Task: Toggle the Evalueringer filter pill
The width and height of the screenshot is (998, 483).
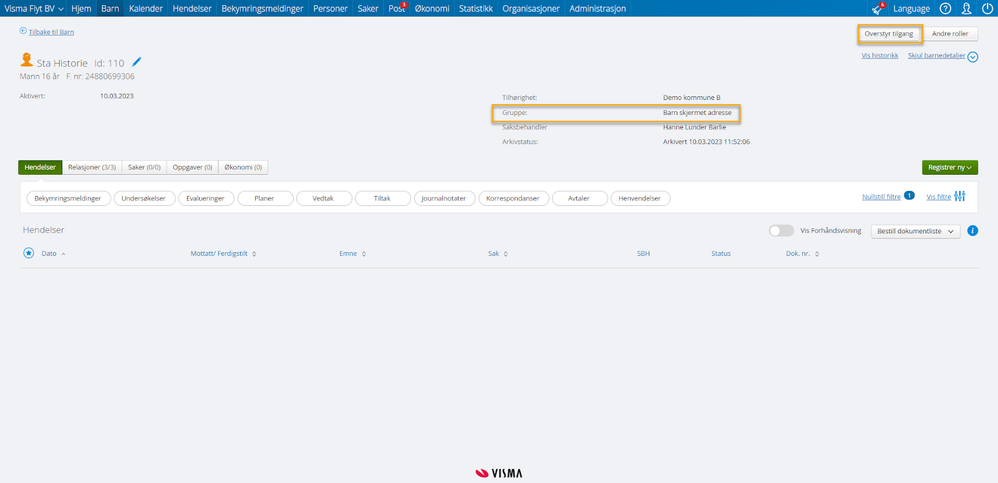Action: (x=206, y=199)
